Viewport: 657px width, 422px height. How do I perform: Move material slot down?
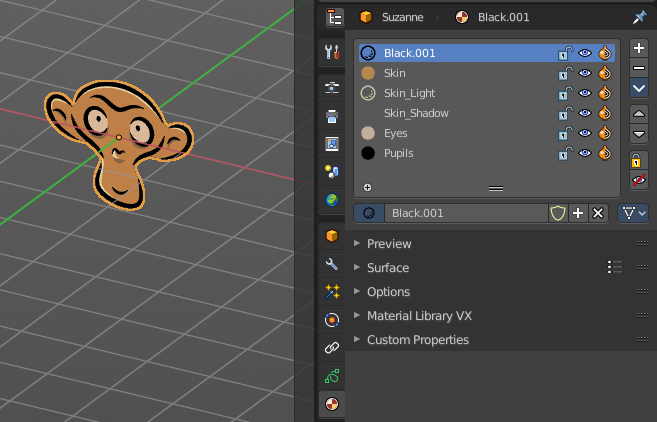click(639, 134)
